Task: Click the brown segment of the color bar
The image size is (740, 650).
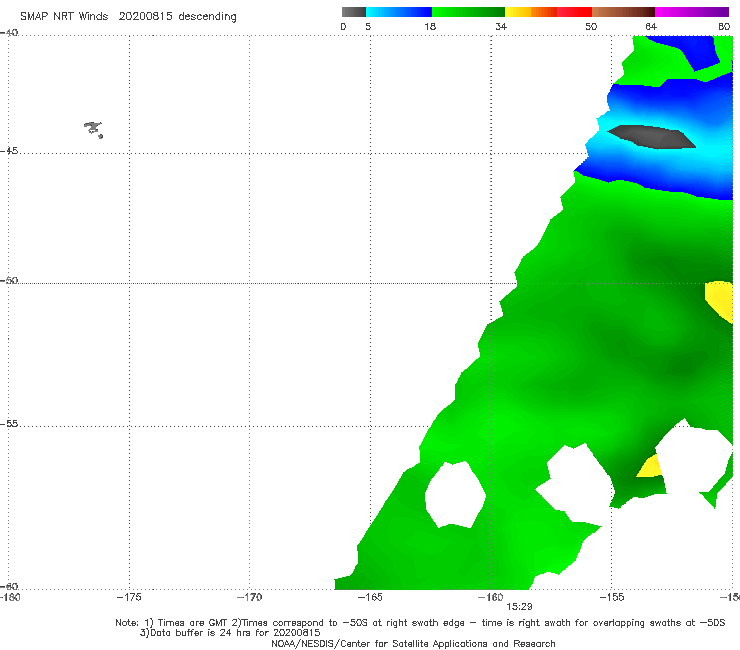Action: pyautogui.click(x=623, y=12)
